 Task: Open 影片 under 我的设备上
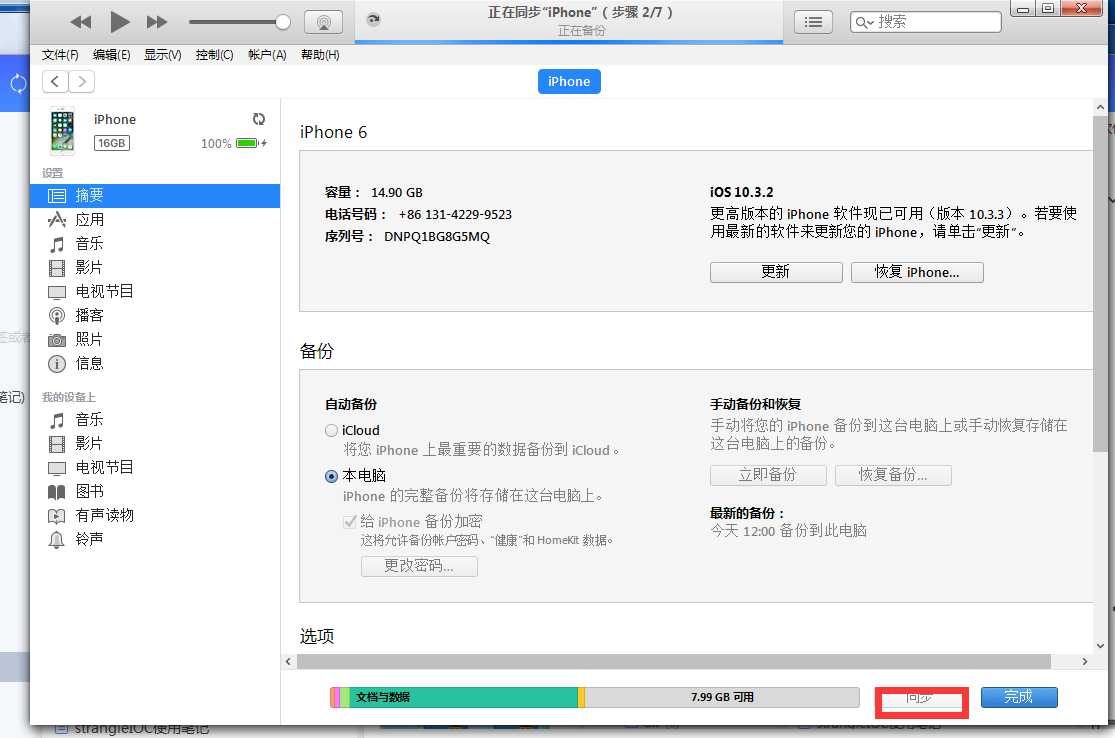coord(155,444)
